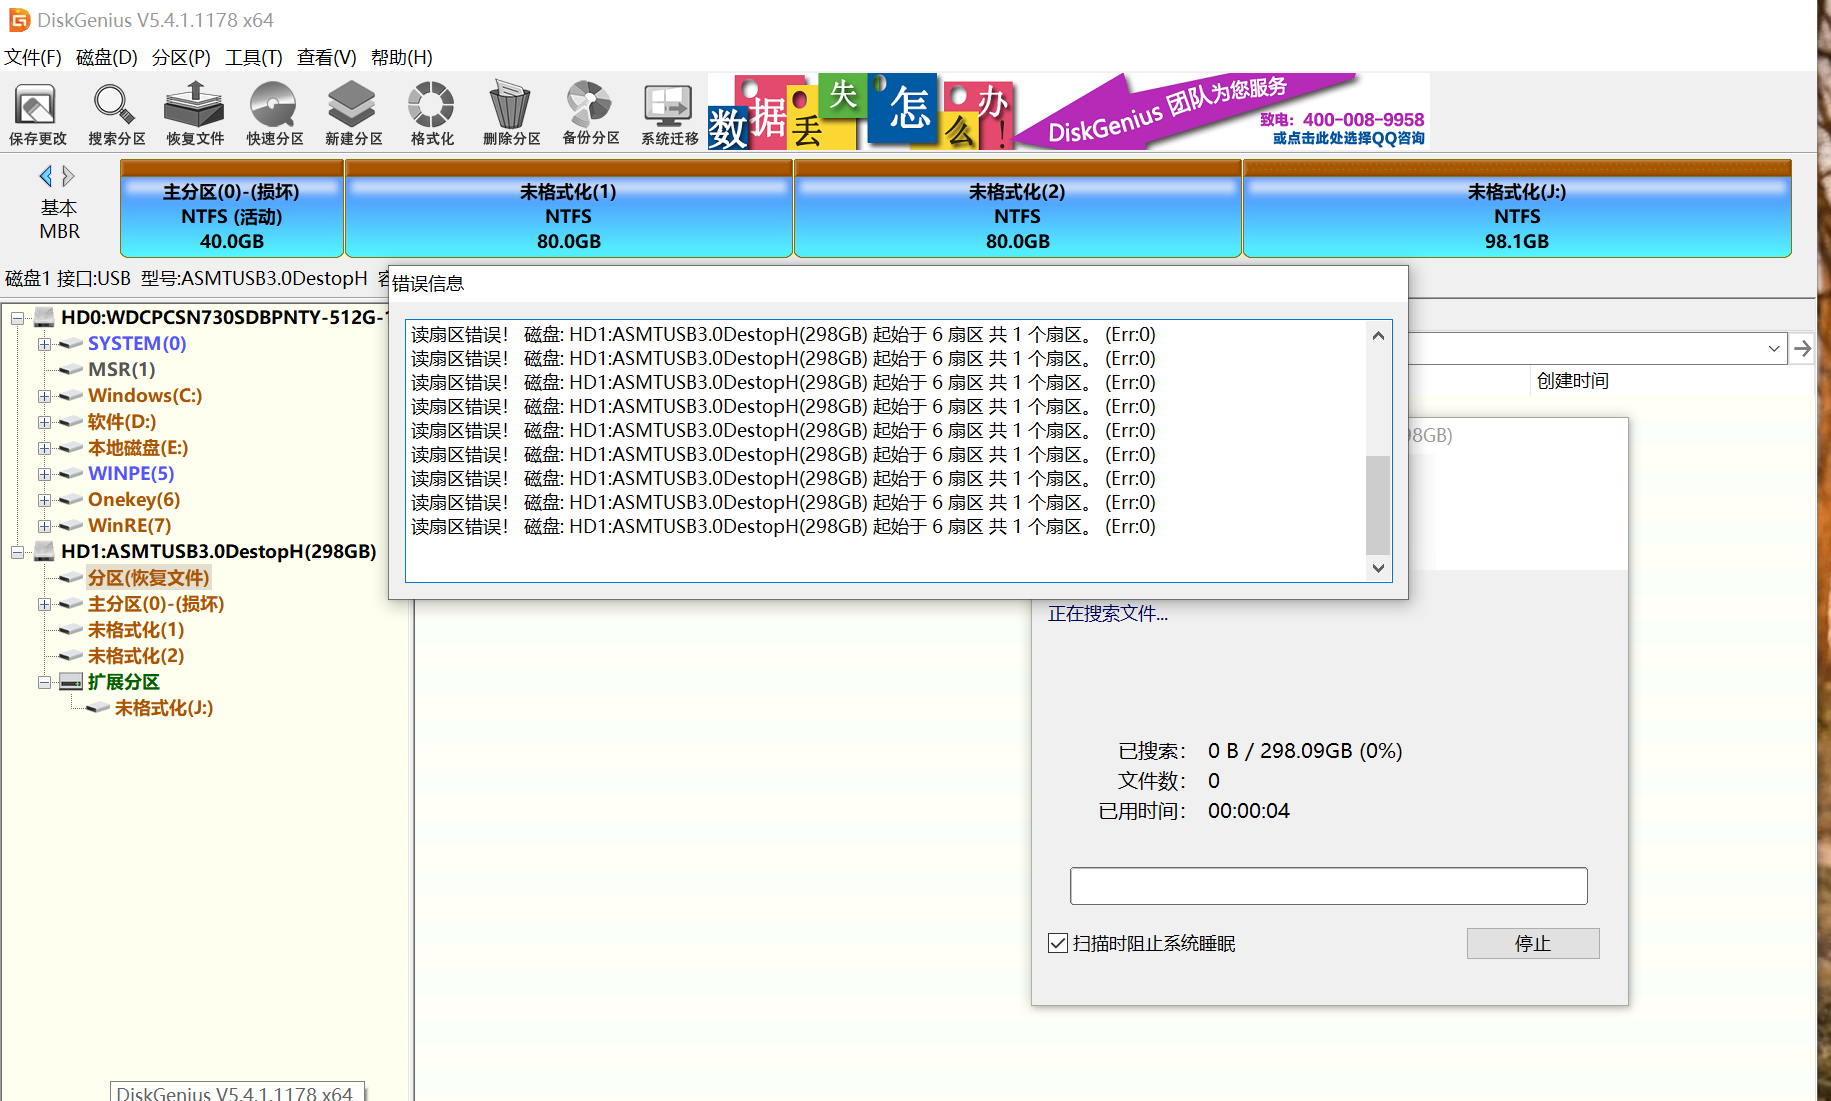Select 未格式化(2) in the disk tree
1831x1101 pixels.
click(136, 656)
